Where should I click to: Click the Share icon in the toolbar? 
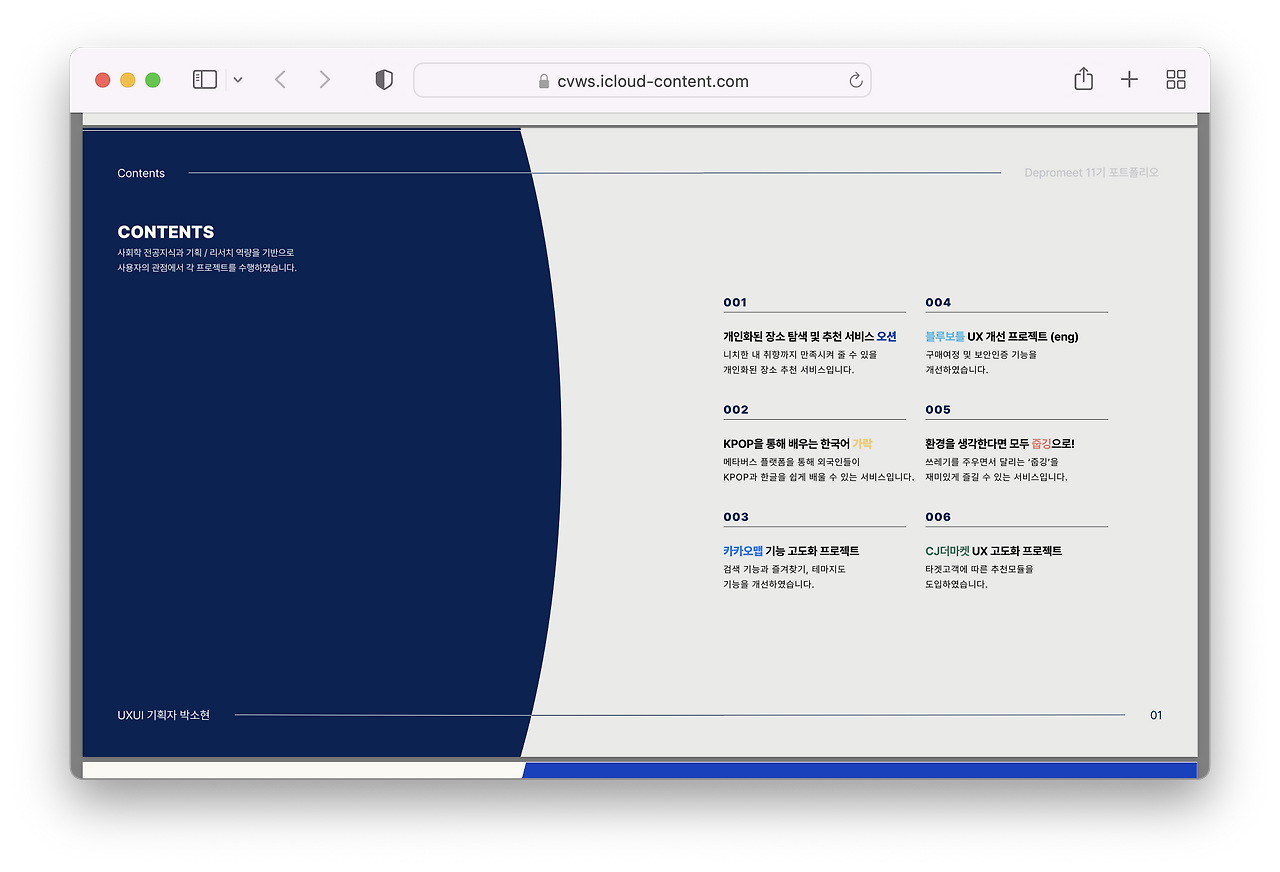point(1082,79)
